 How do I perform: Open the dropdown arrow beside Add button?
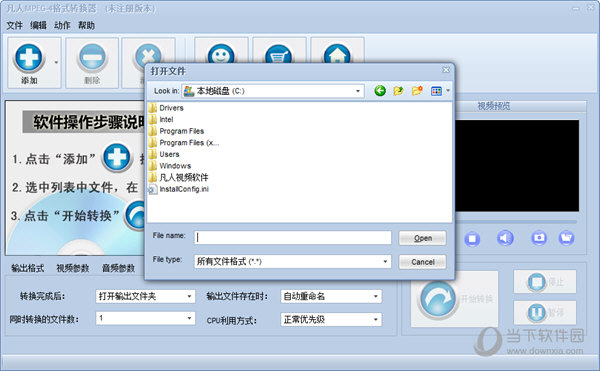click(56, 62)
